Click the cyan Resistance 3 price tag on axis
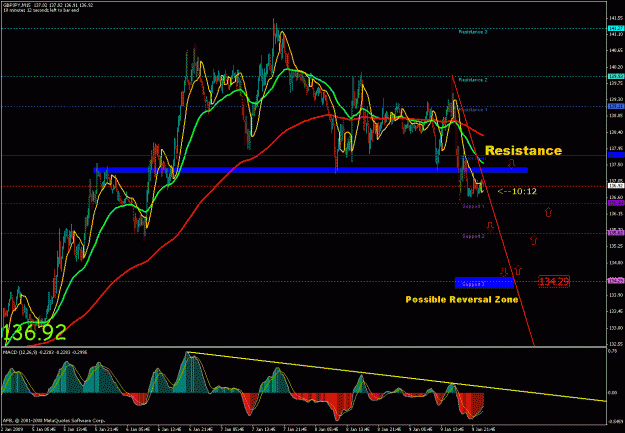The width and height of the screenshot is (625, 433). 616,28
